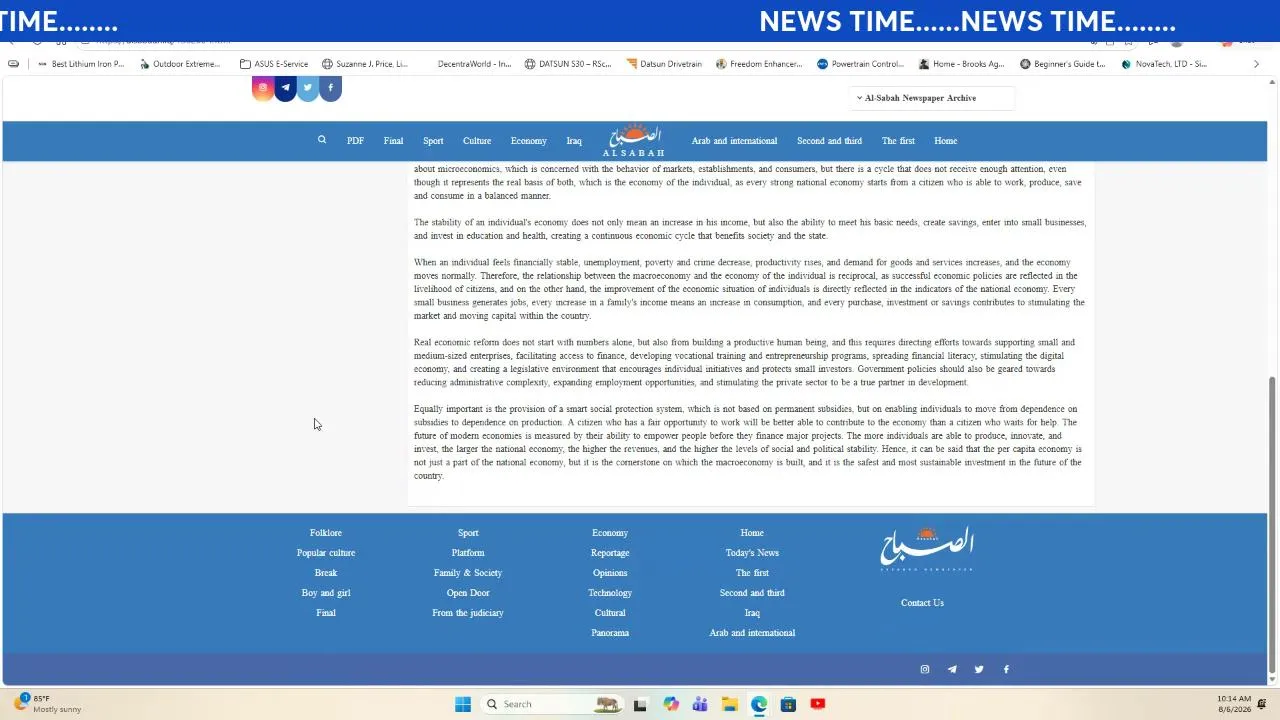Image resolution: width=1280 pixels, height=720 pixels.
Task: Click the Panorama footer link
Action: (x=610, y=633)
